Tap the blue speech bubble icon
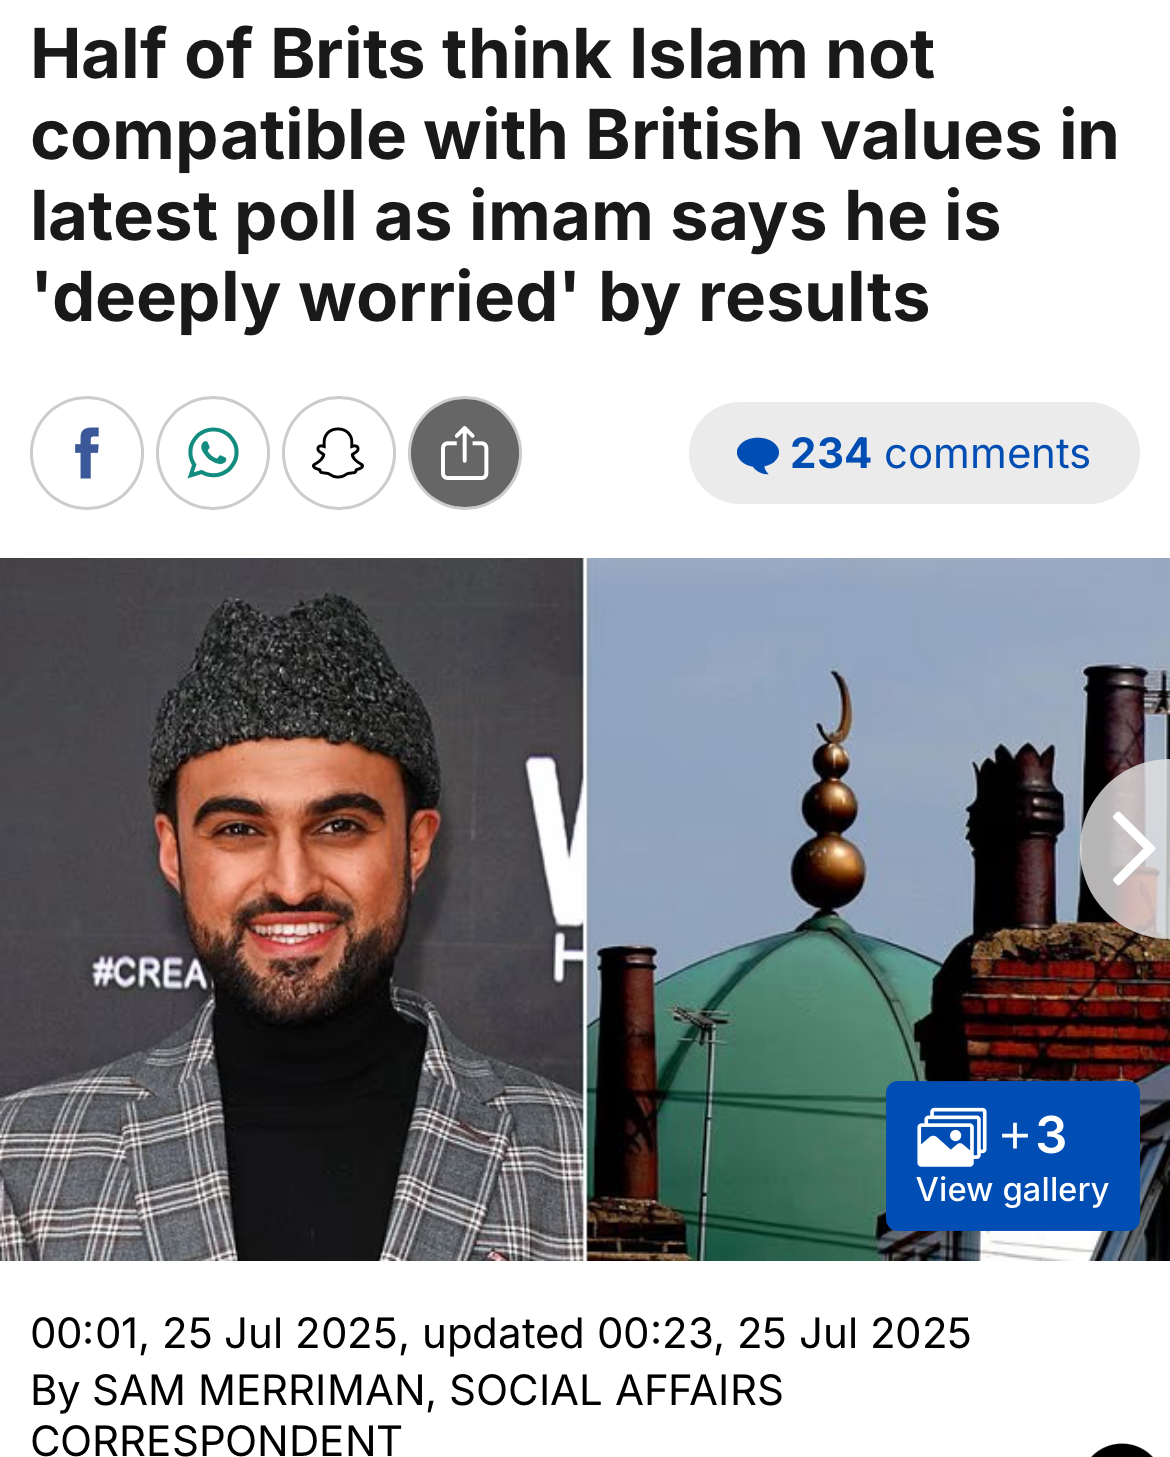 coord(757,455)
